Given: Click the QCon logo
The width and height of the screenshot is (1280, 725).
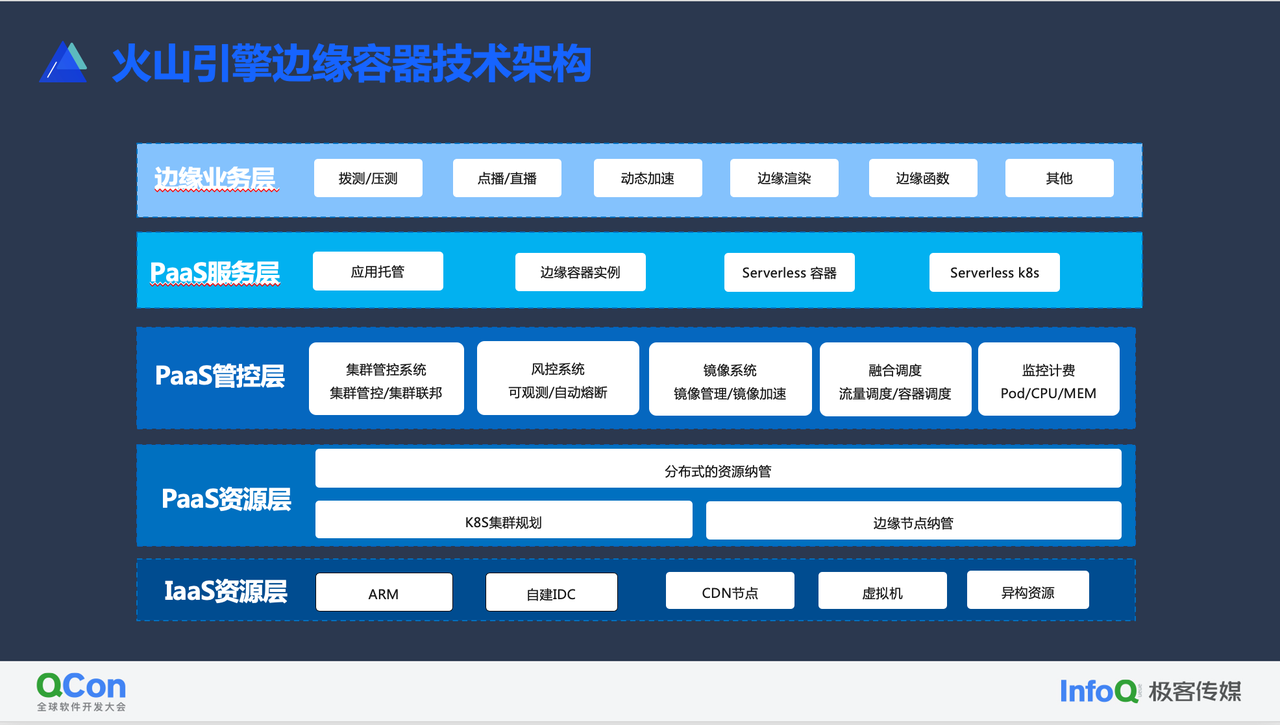Looking at the screenshot, I should point(82,692).
